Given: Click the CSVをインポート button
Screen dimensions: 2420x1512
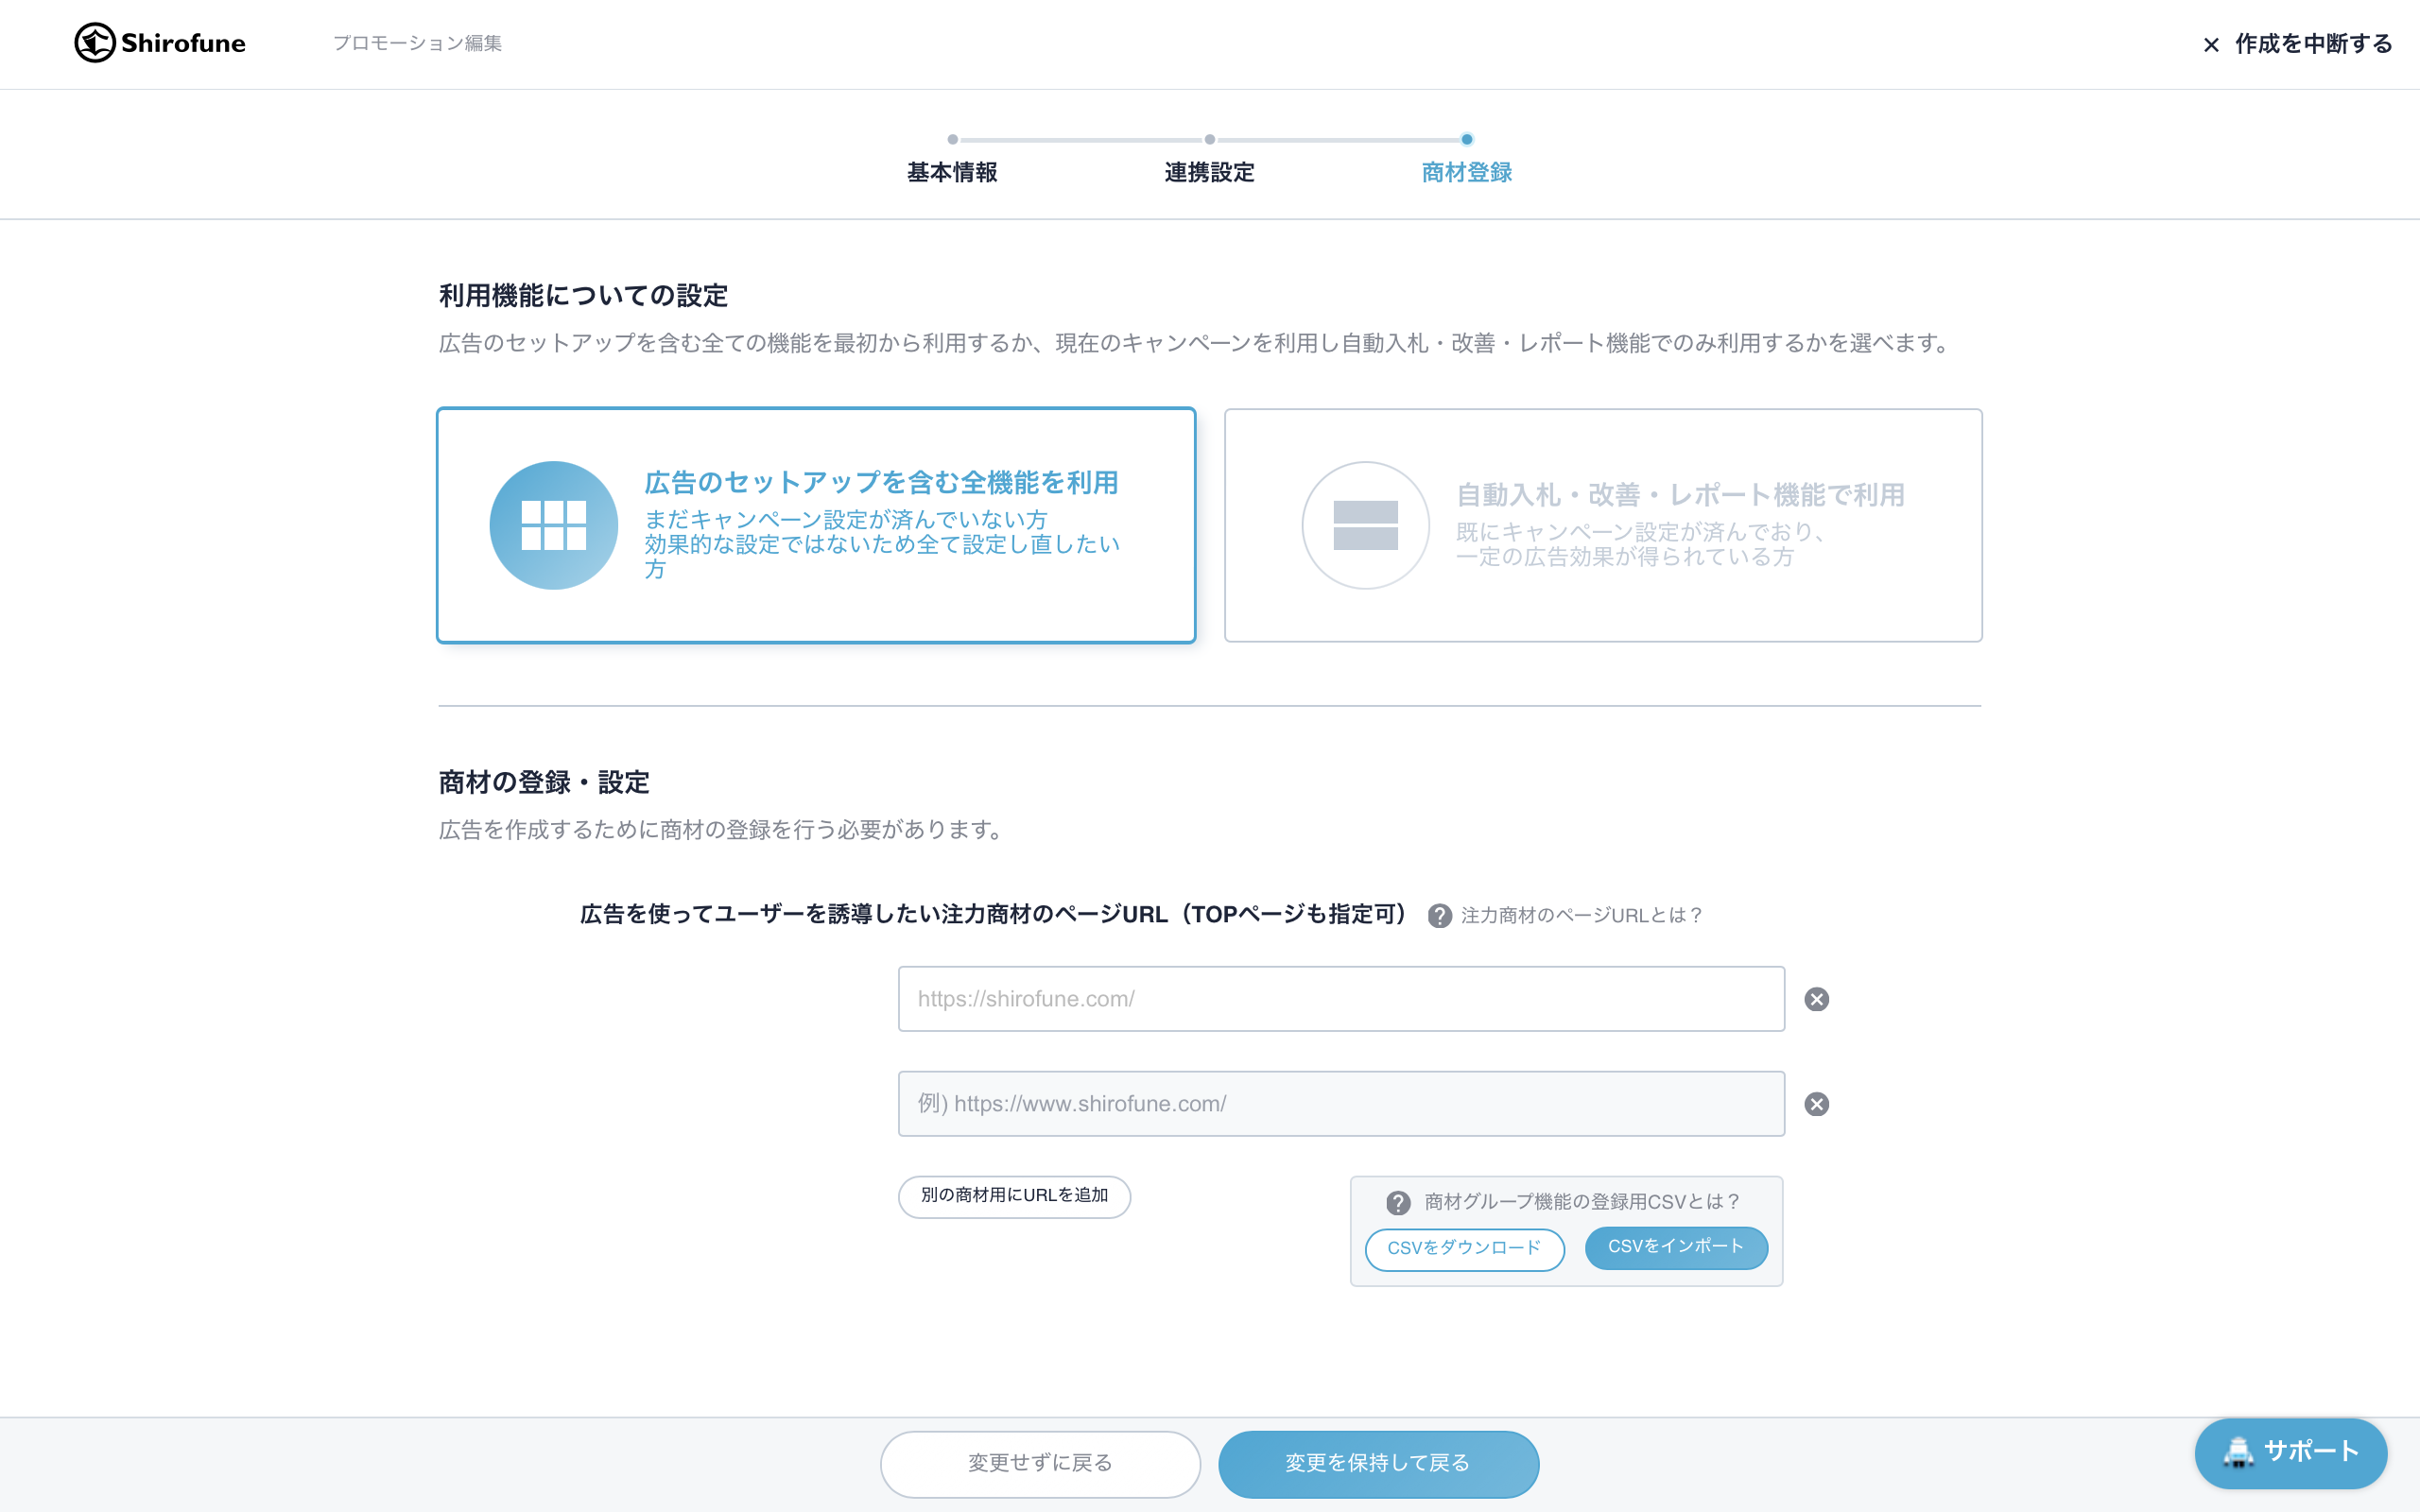Looking at the screenshot, I should pyautogui.click(x=1676, y=1247).
